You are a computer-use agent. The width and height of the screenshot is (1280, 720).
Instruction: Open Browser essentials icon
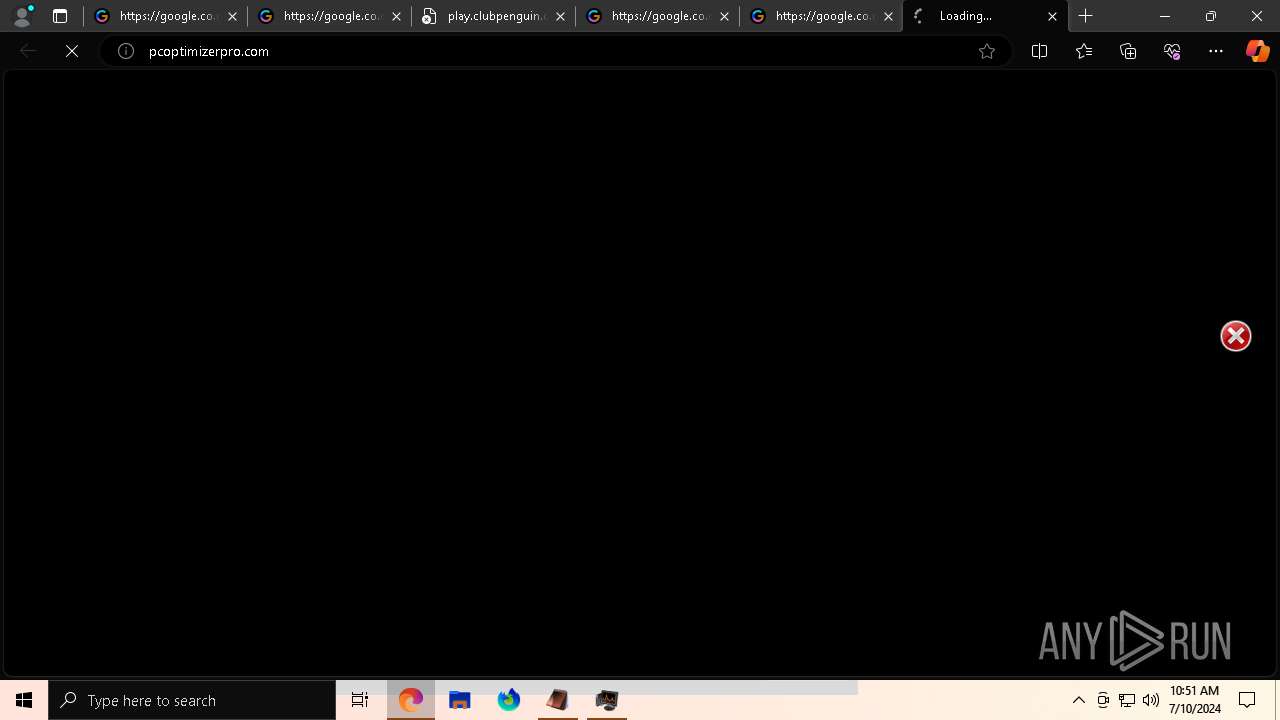[1172, 51]
